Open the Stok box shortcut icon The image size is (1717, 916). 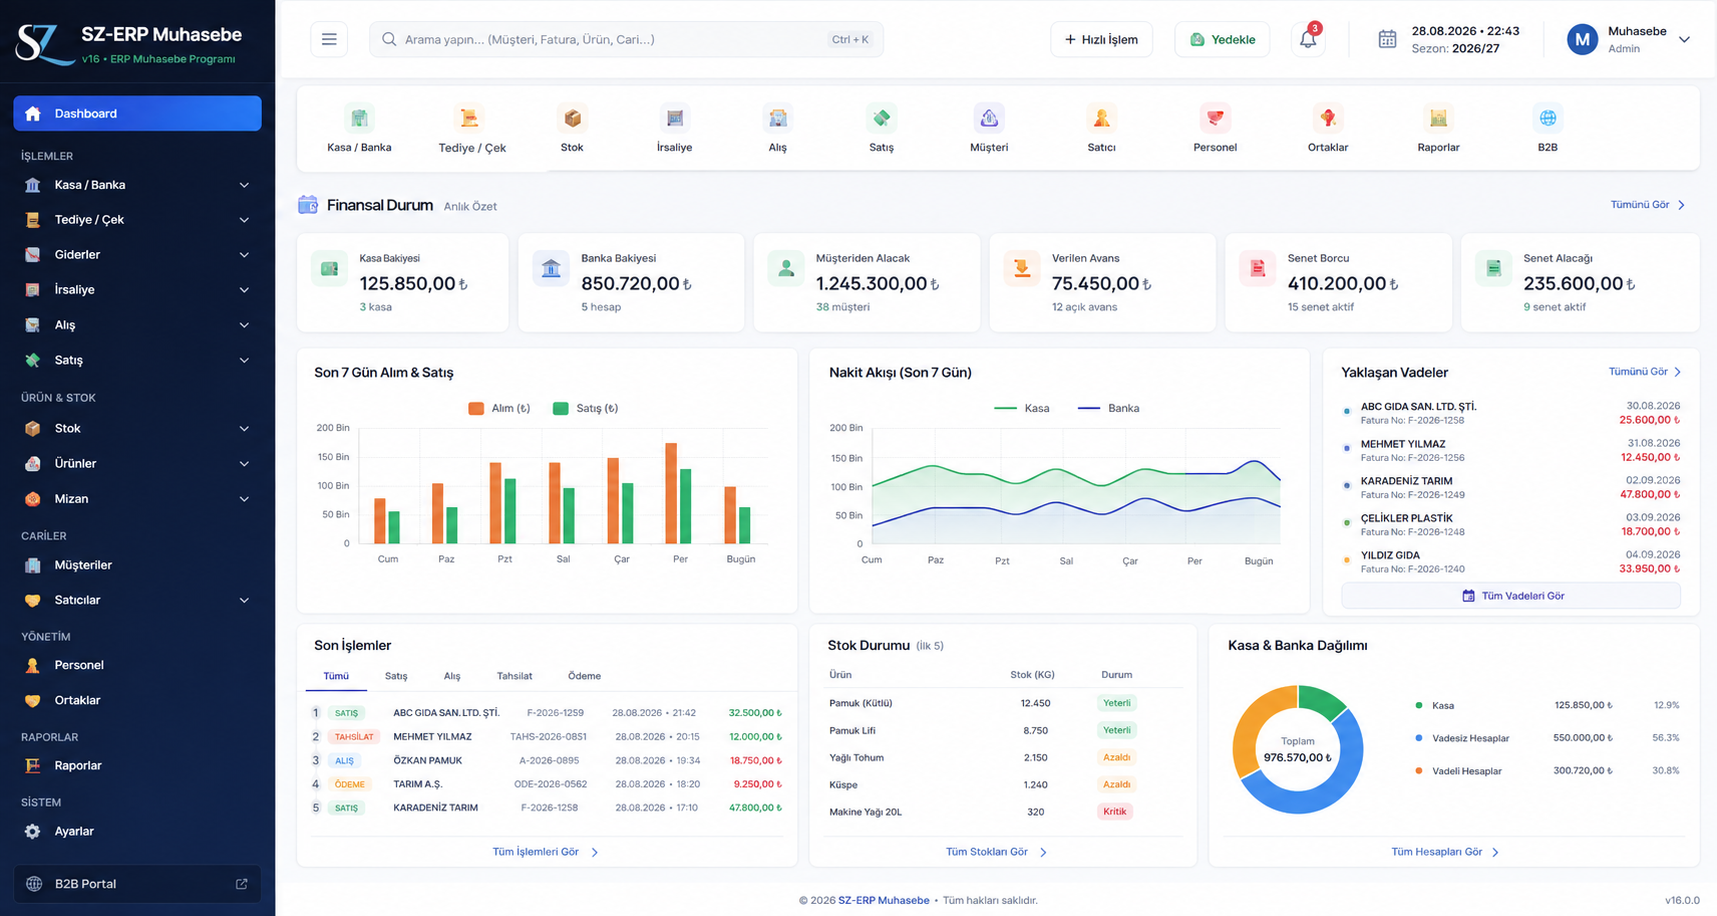[x=572, y=118]
